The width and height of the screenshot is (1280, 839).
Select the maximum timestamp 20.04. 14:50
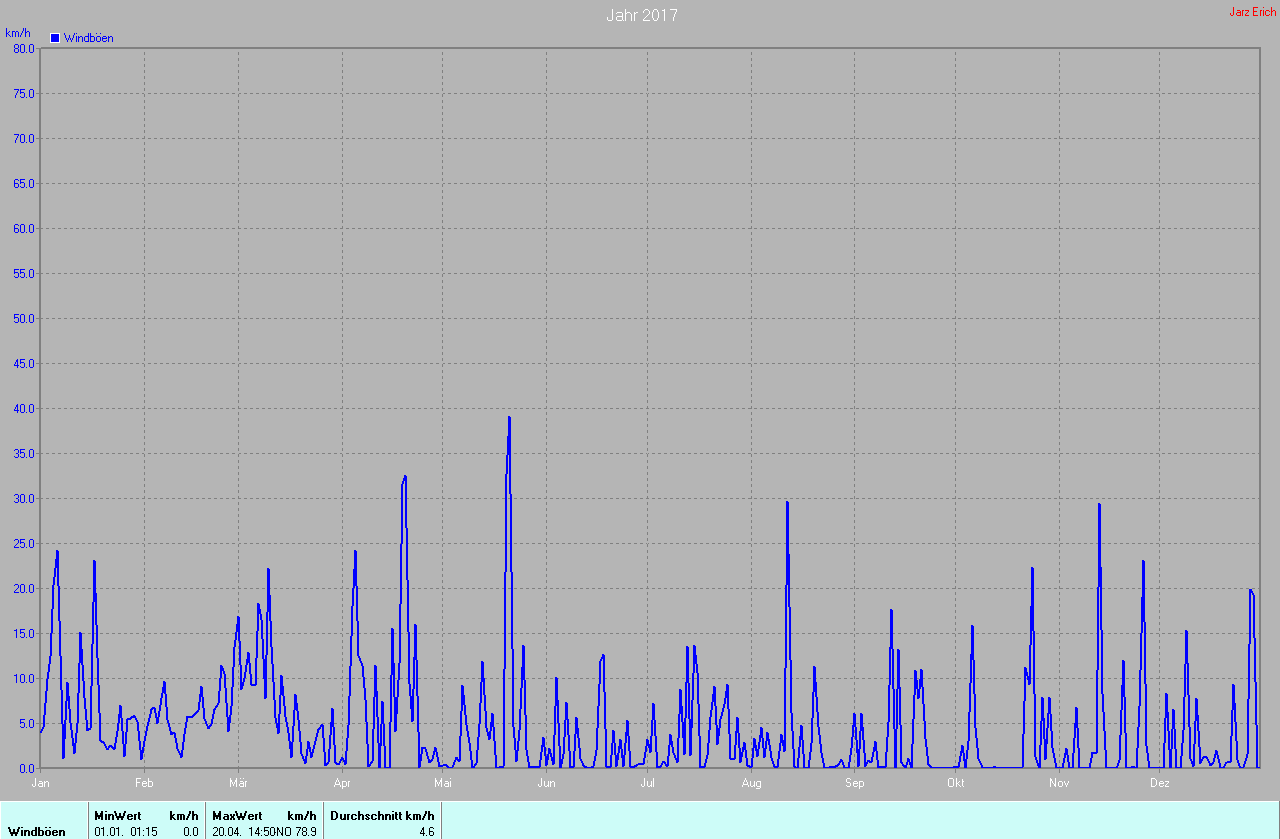244,832
